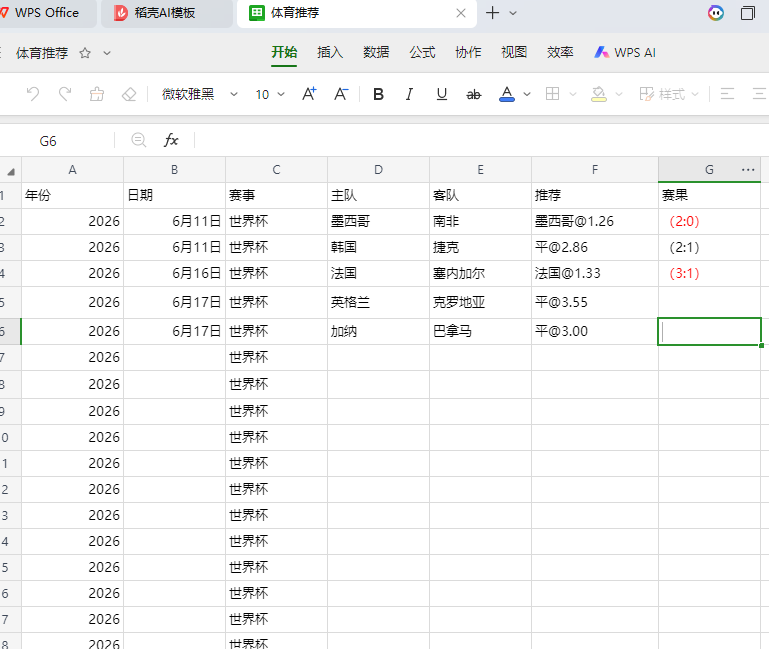Click the red (2:0) result cell
Screen dimensions: 769x649
710,221
